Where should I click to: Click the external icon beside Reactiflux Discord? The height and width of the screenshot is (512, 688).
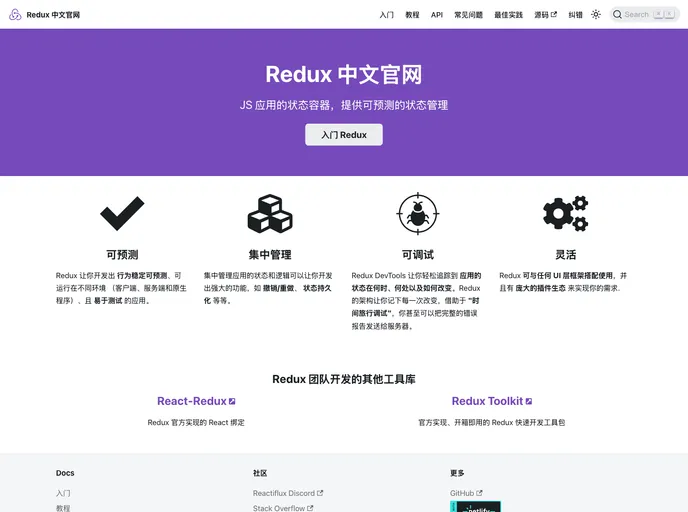320,493
